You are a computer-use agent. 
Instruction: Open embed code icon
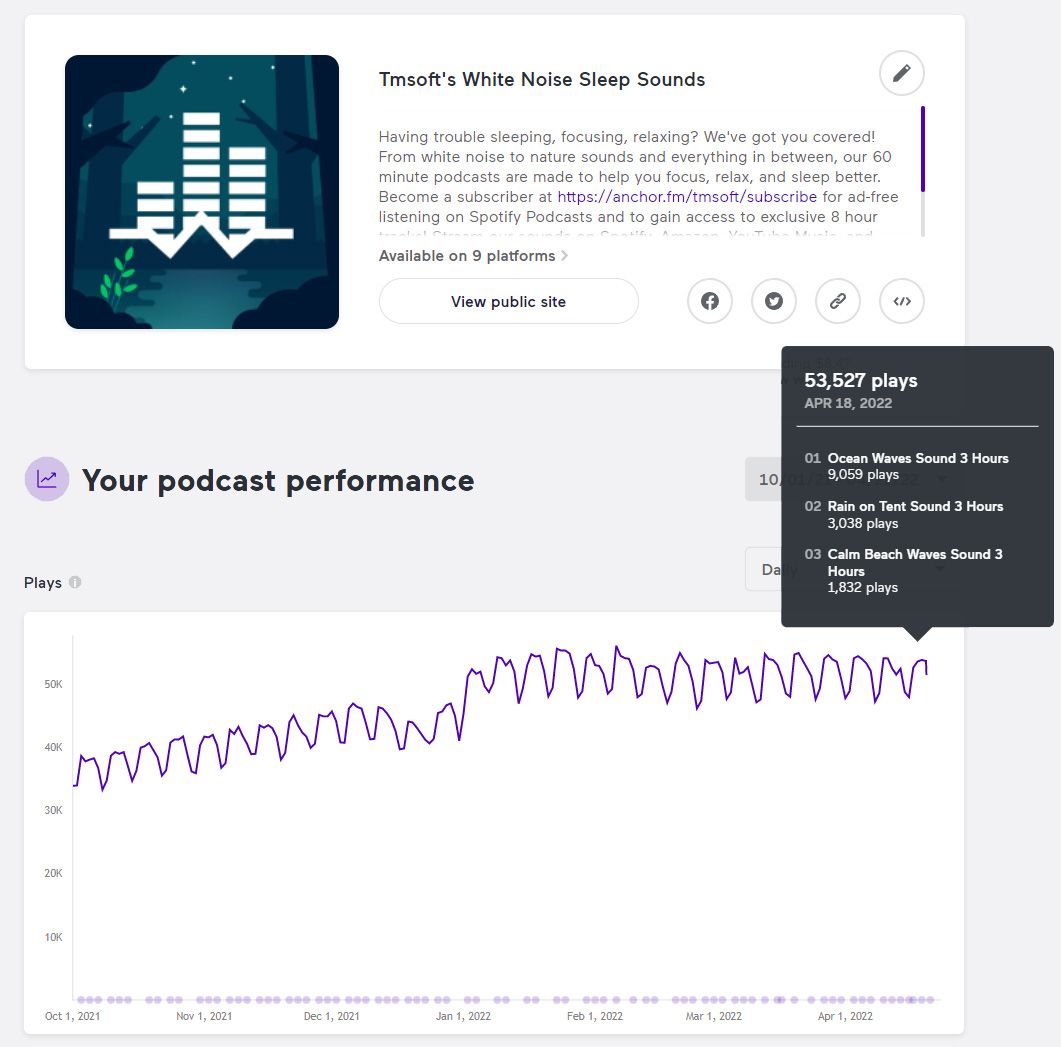(901, 301)
